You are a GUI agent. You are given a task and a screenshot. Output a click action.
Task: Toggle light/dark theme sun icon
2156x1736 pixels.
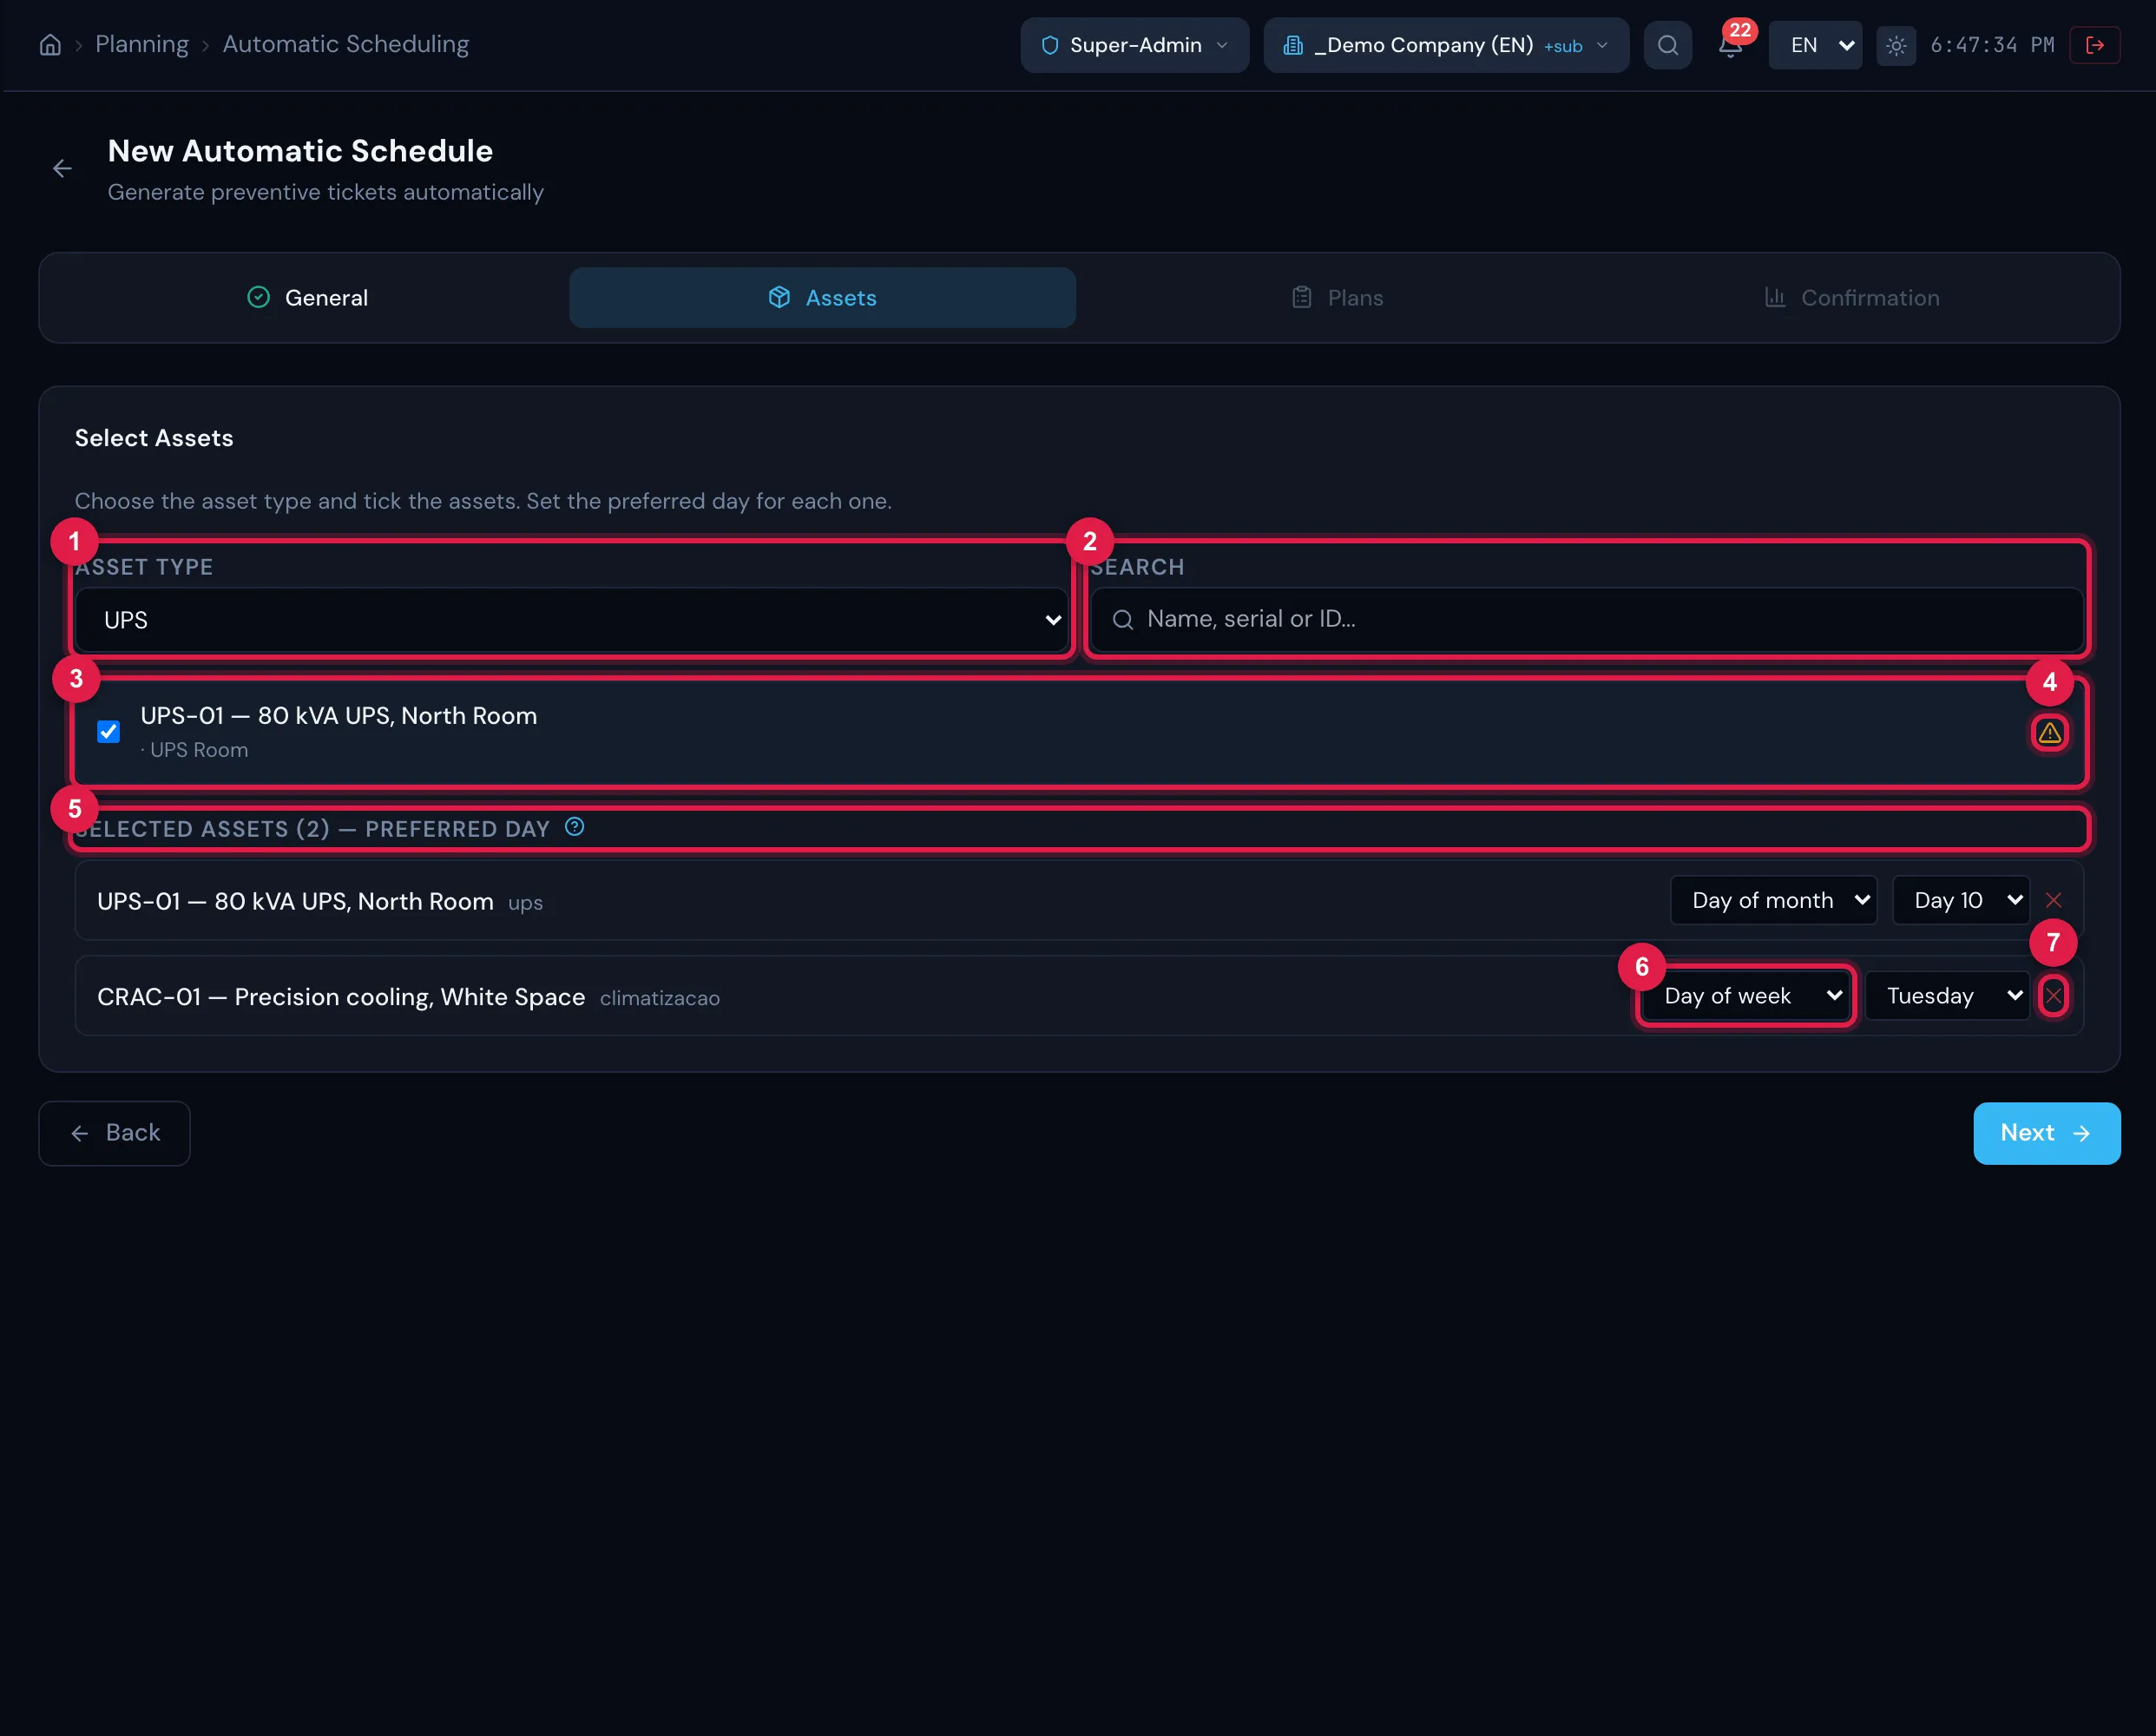point(1895,45)
